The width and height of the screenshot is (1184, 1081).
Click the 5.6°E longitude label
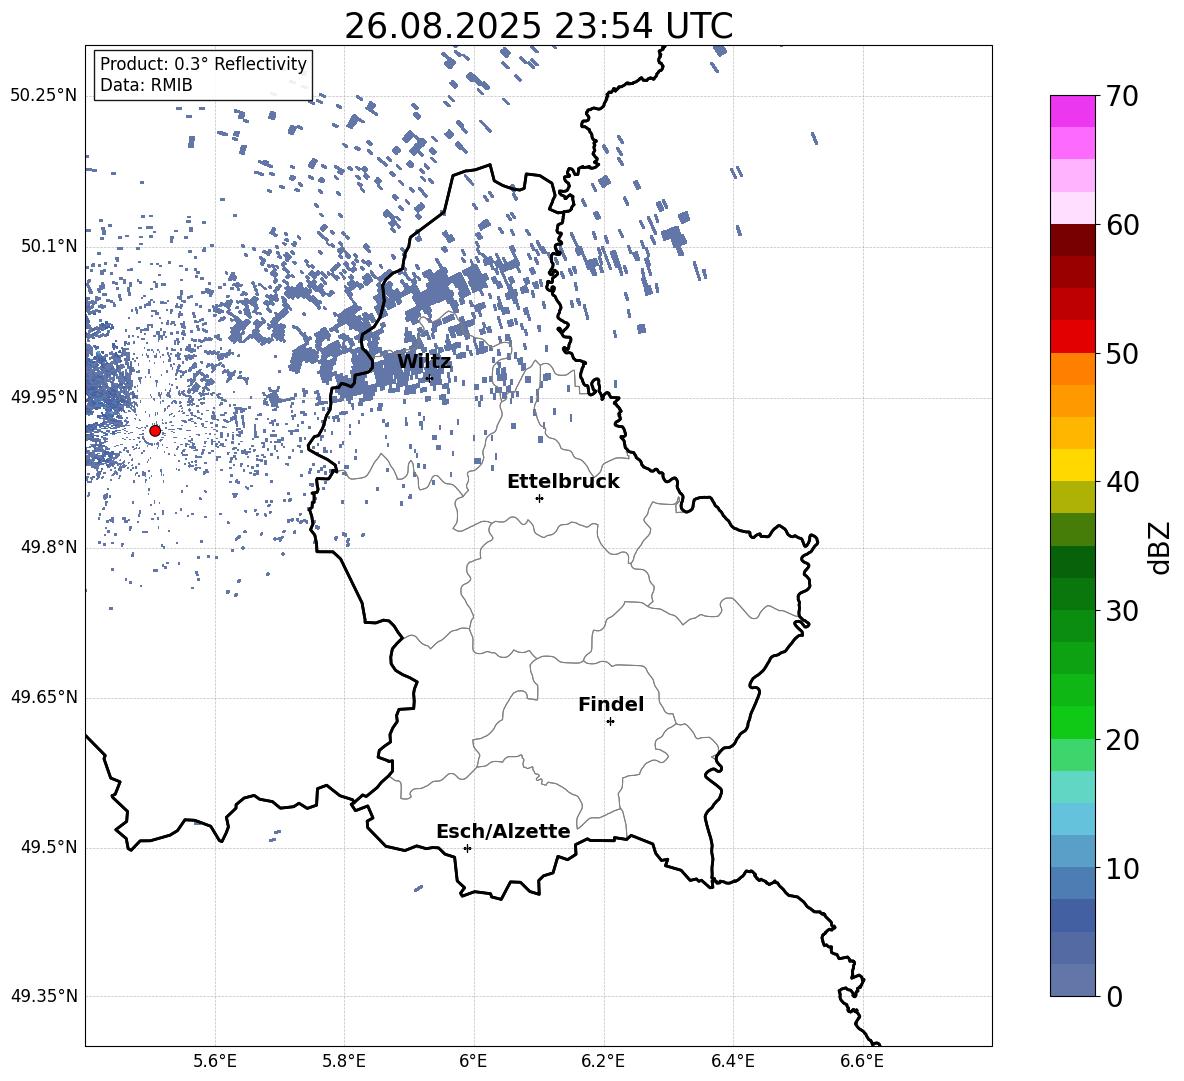[x=215, y=1061]
